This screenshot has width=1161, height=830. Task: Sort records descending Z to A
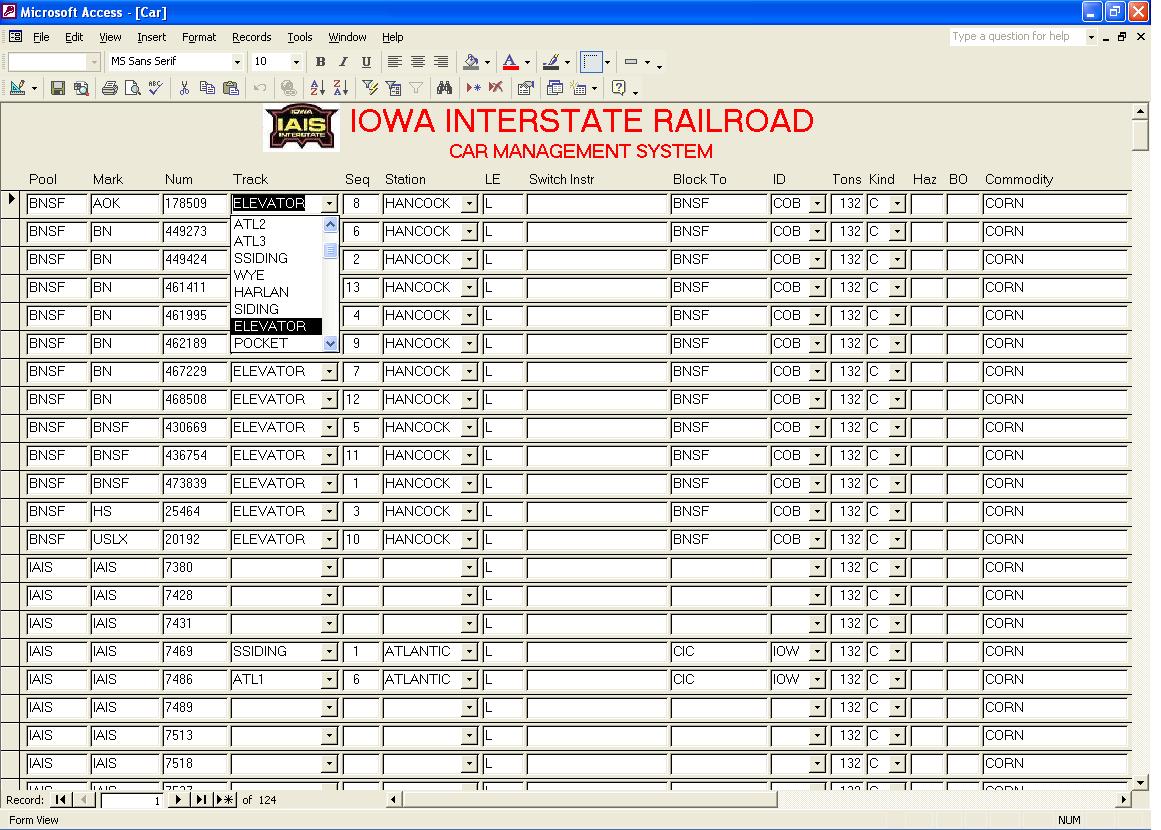(x=341, y=88)
